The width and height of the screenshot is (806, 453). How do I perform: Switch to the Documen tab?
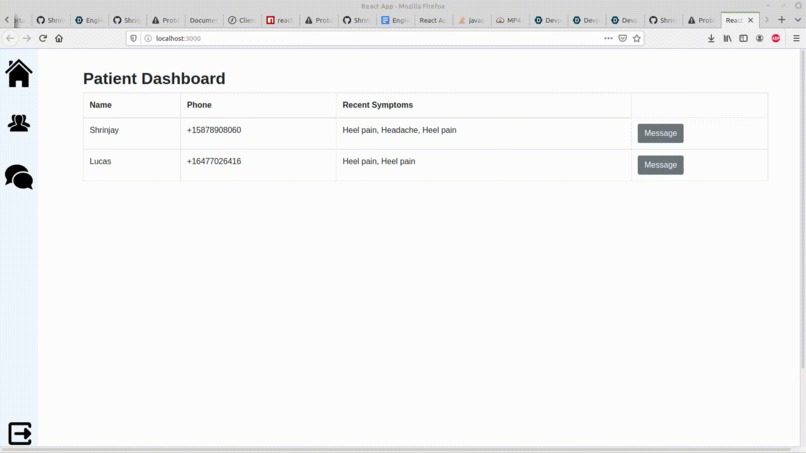[x=203, y=20]
